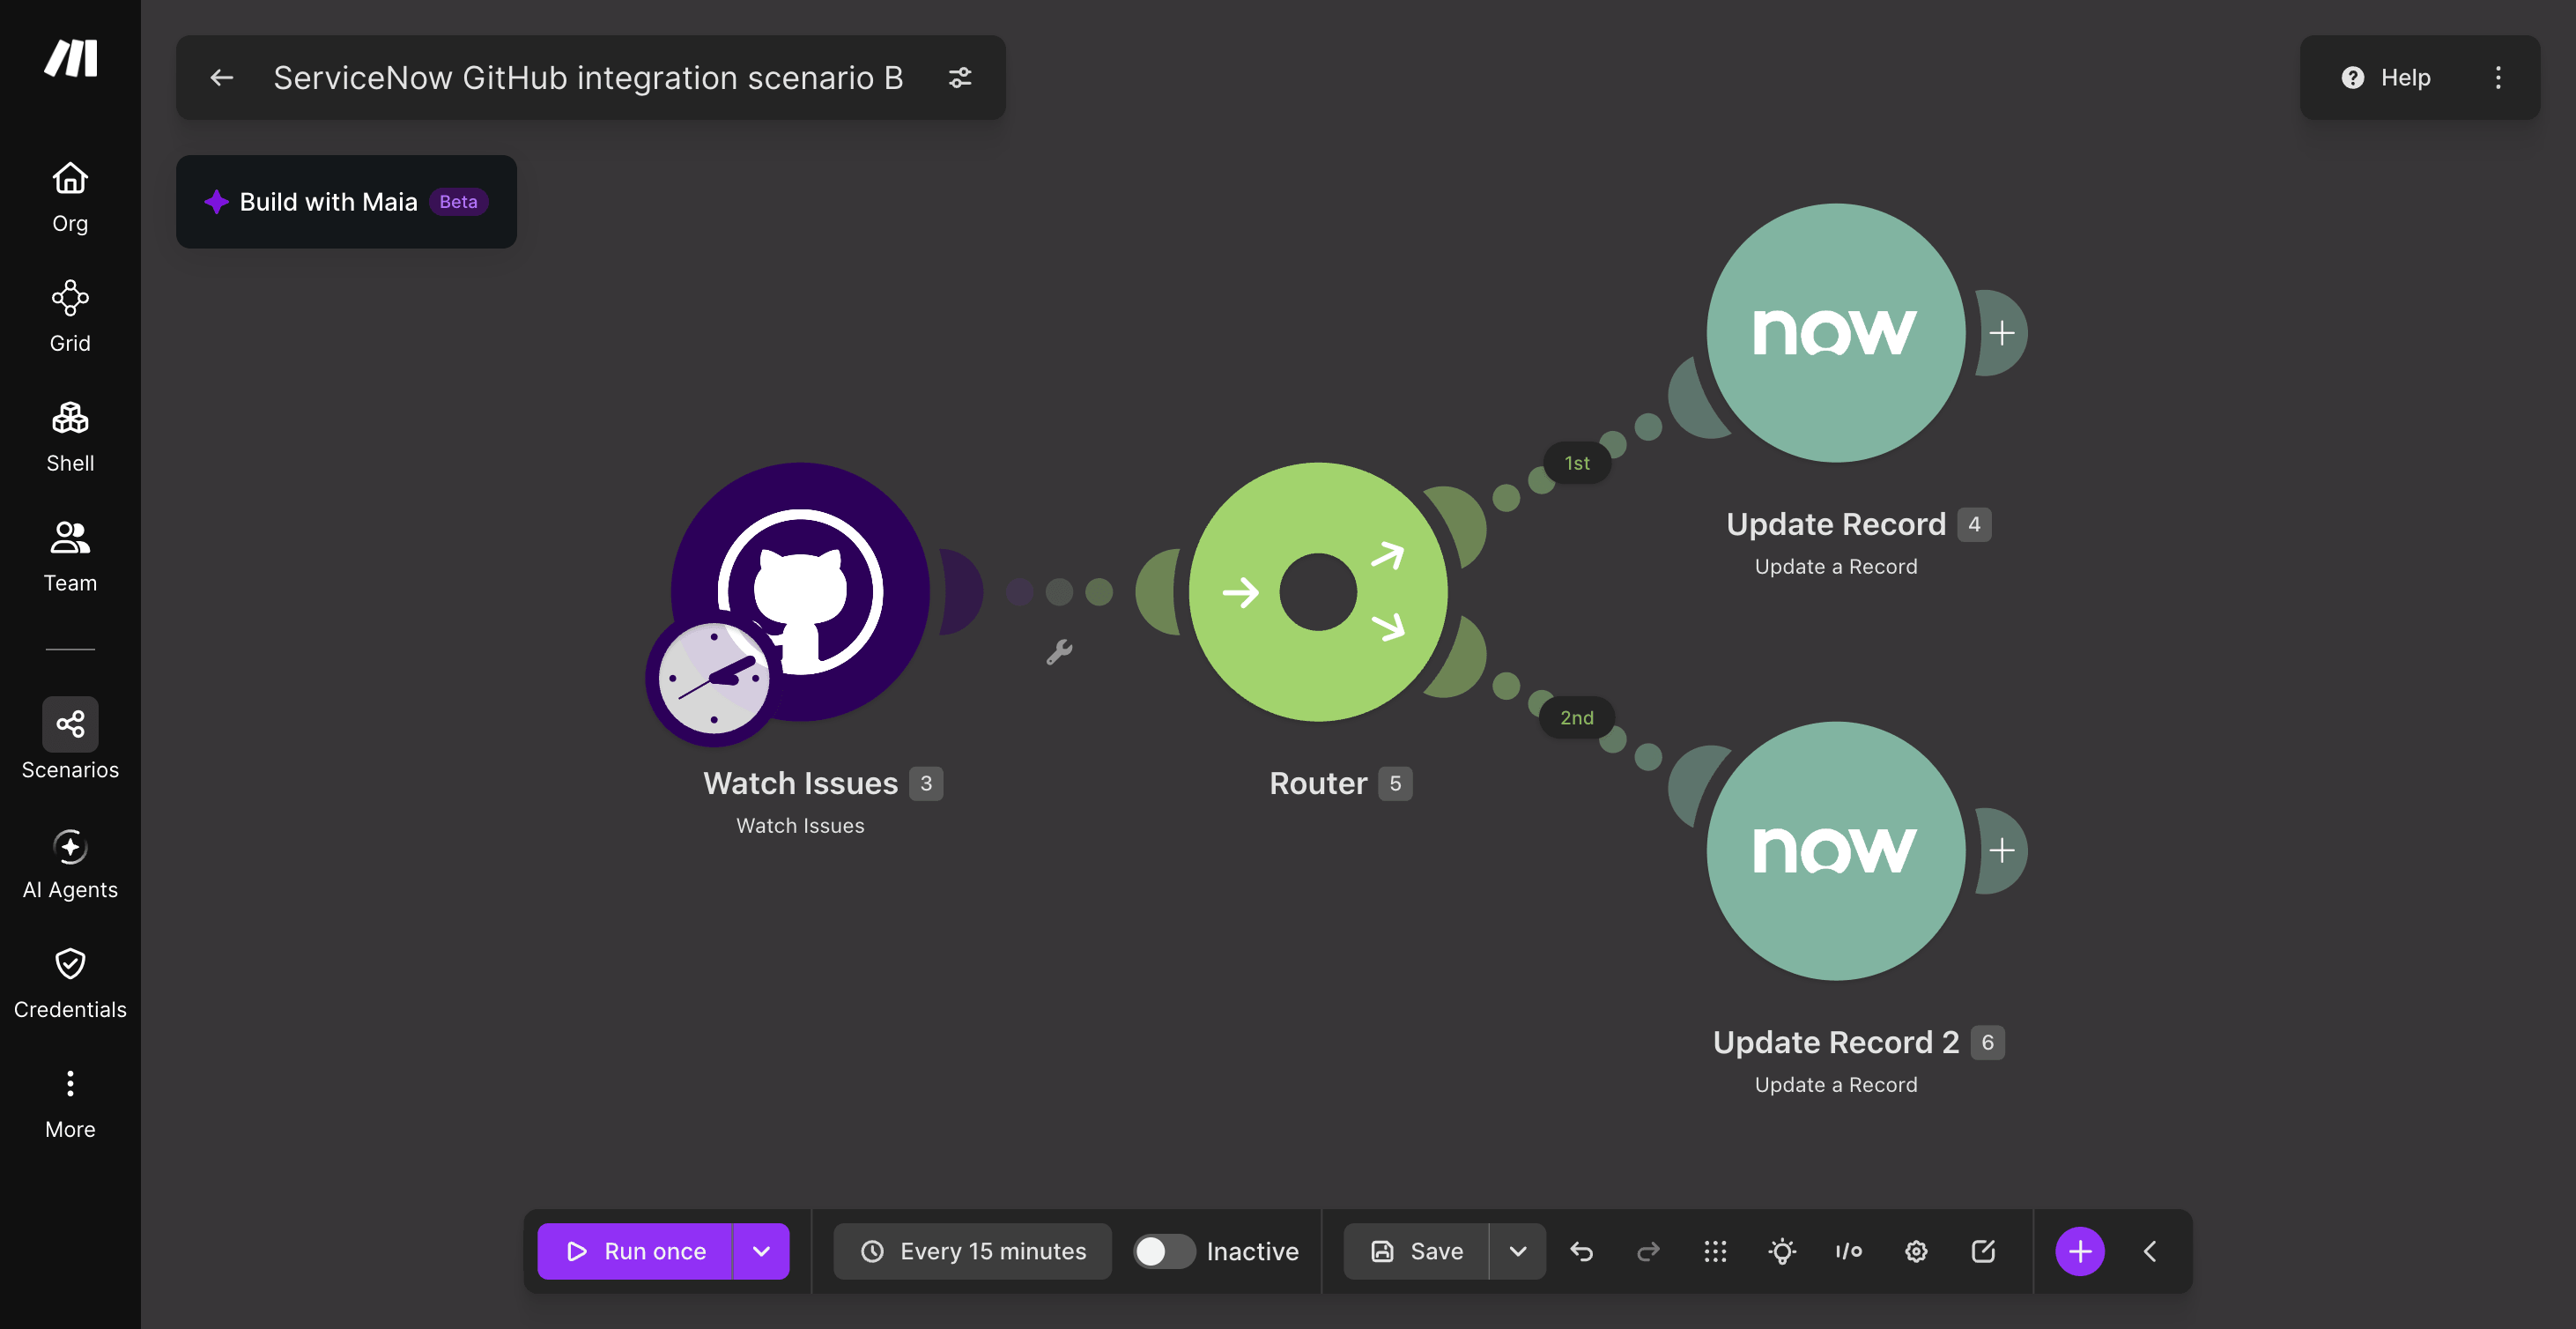Image resolution: width=2576 pixels, height=1329 pixels.
Task: Open scenario settings sliders icon next to title
Action: pyautogui.click(x=960, y=77)
